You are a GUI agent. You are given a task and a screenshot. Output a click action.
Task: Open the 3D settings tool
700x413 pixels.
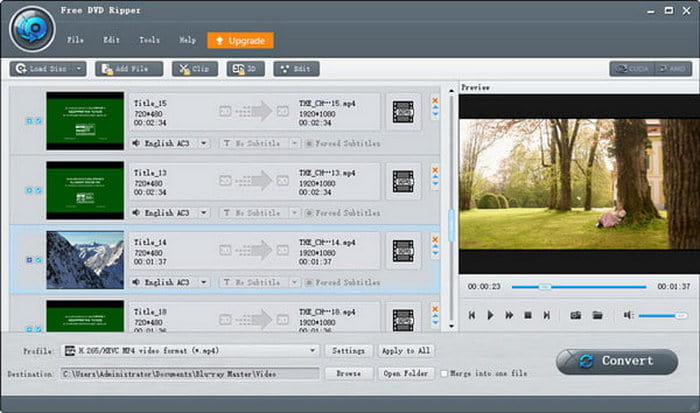[246, 69]
